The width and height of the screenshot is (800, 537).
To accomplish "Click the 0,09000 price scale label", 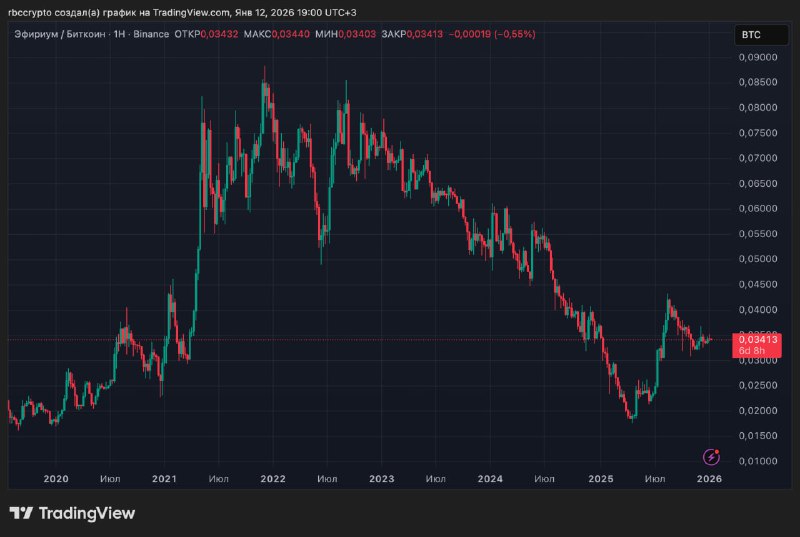I will [757, 57].
